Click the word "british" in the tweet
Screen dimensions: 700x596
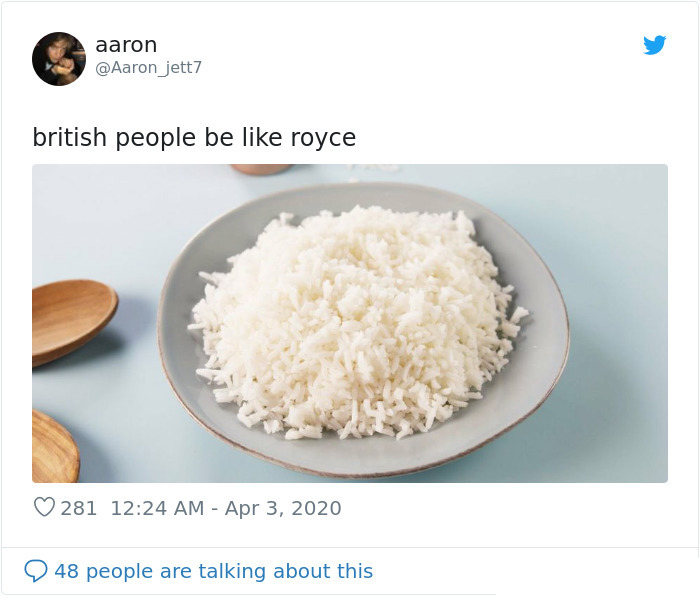pos(70,137)
